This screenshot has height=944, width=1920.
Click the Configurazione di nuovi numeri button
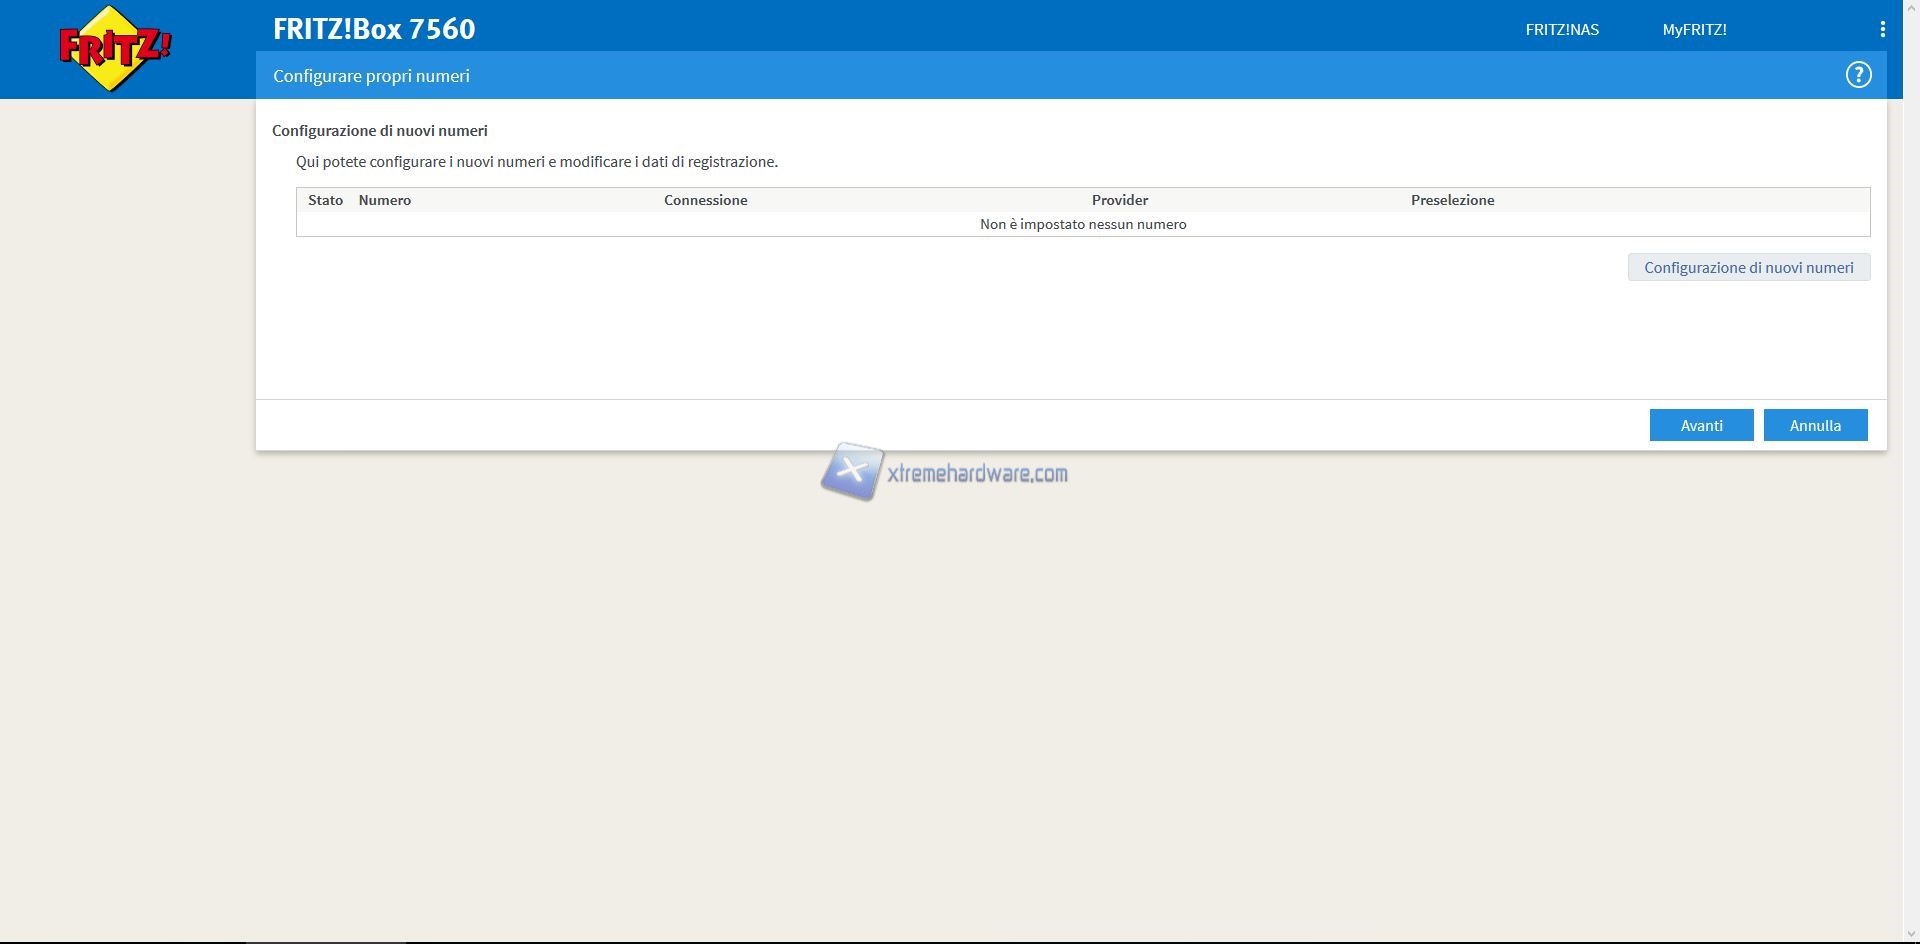click(1748, 267)
